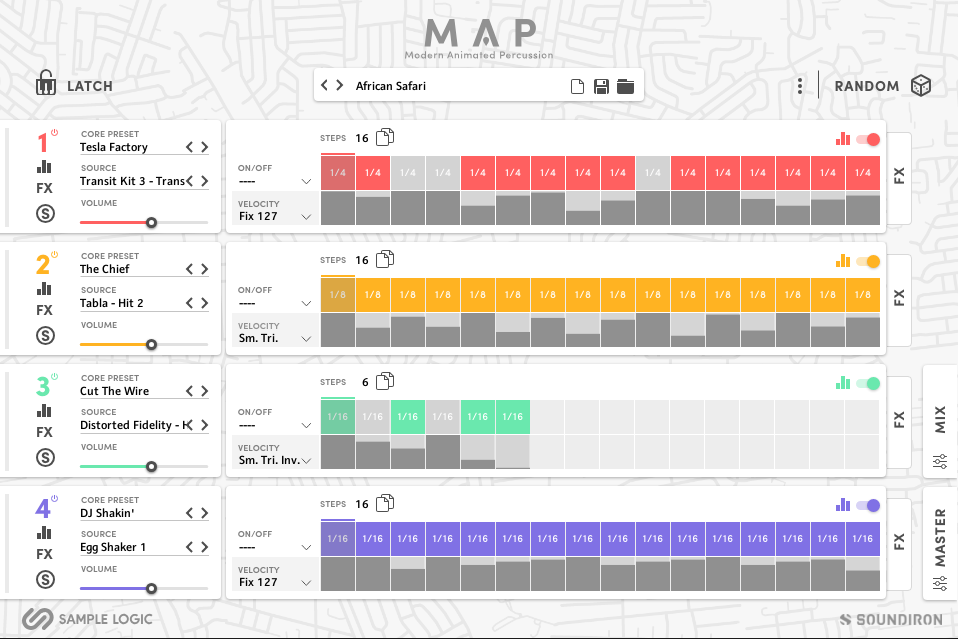
Task: Click the LATCH label button
Action: click(90, 87)
